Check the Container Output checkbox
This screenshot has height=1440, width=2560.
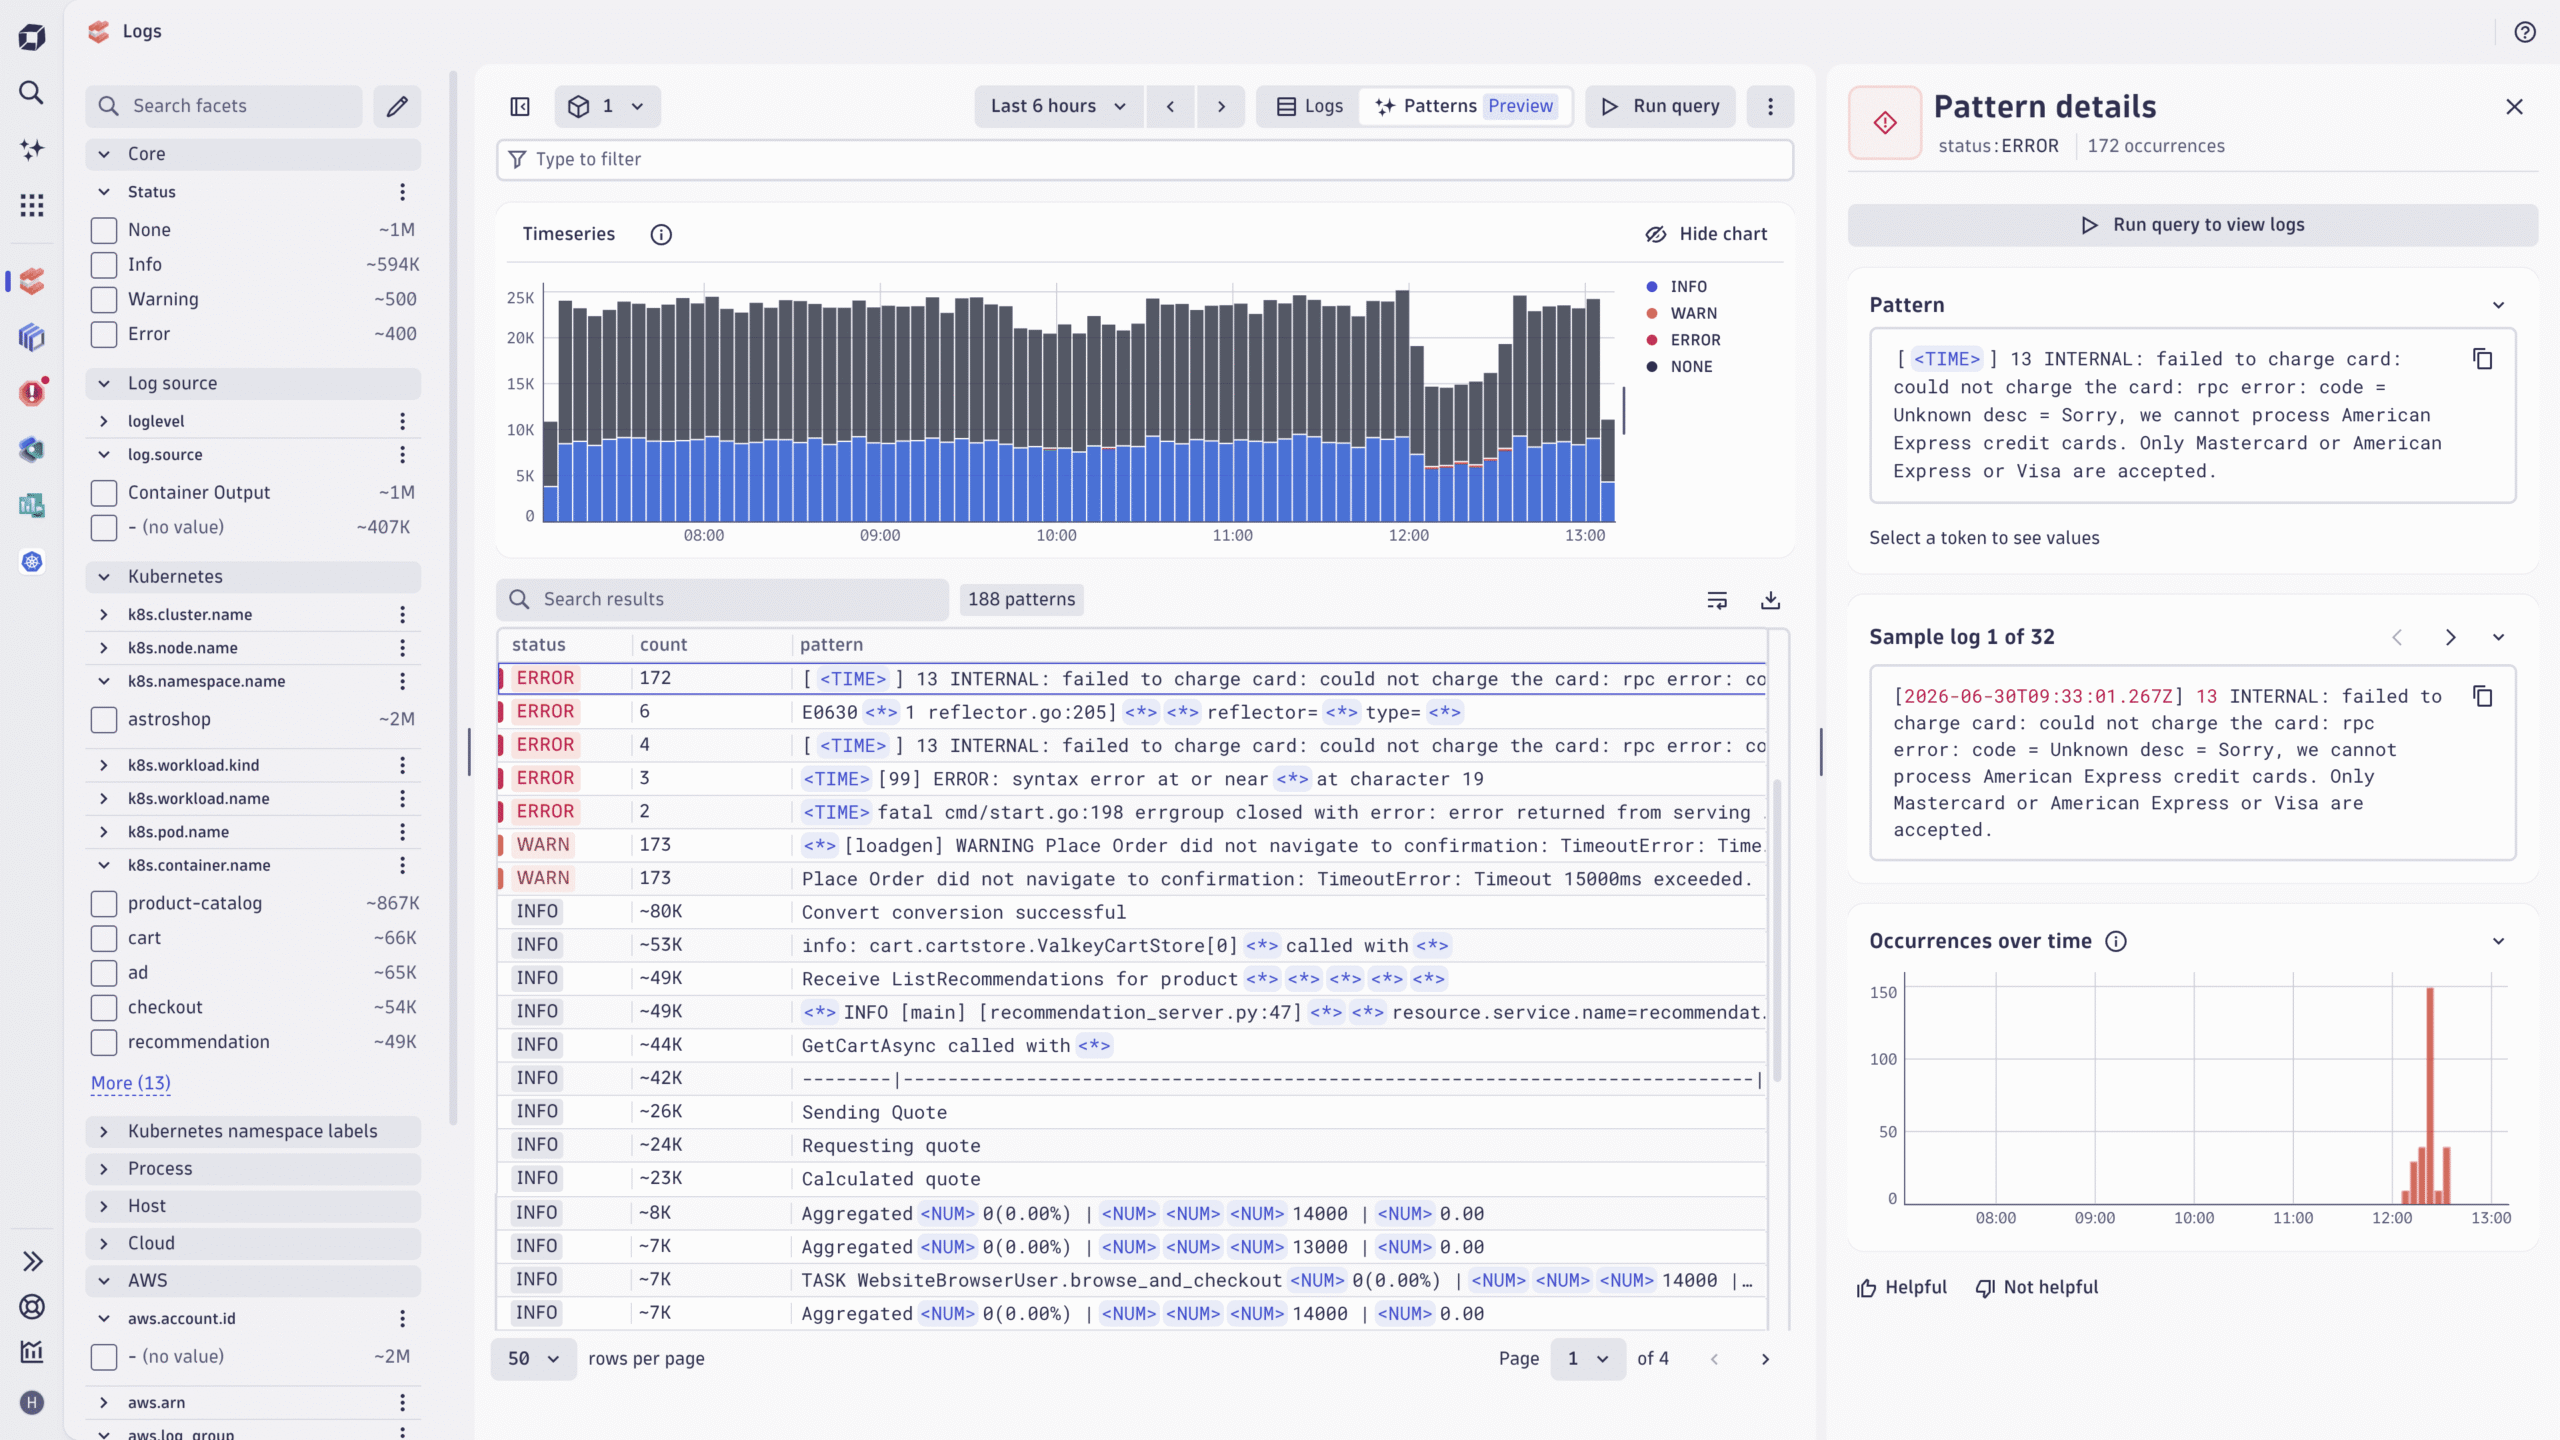click(104, 493)
